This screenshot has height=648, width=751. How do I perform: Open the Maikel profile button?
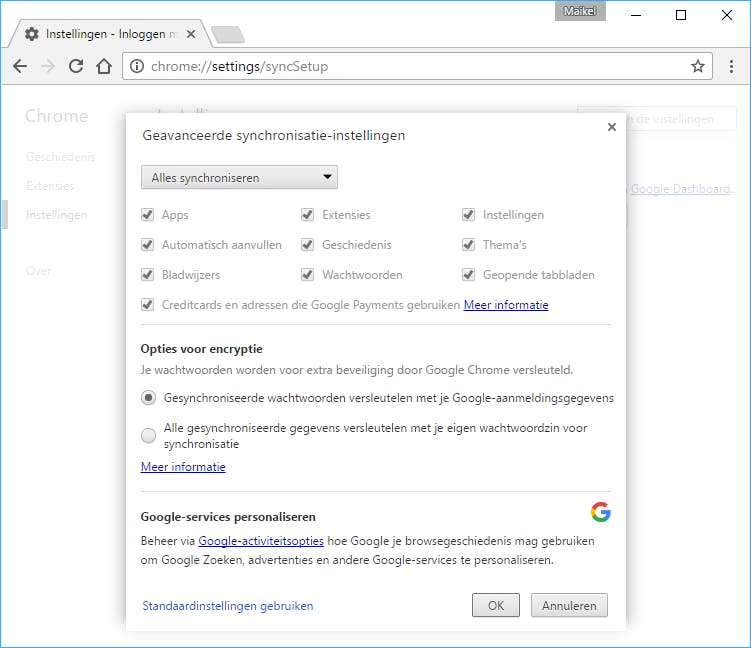pyautogui.click(x=580, y=11)
